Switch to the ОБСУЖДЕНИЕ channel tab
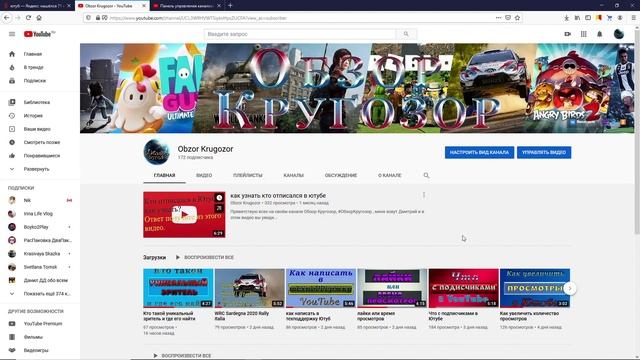640x360 pixels. tap(341, 175)
